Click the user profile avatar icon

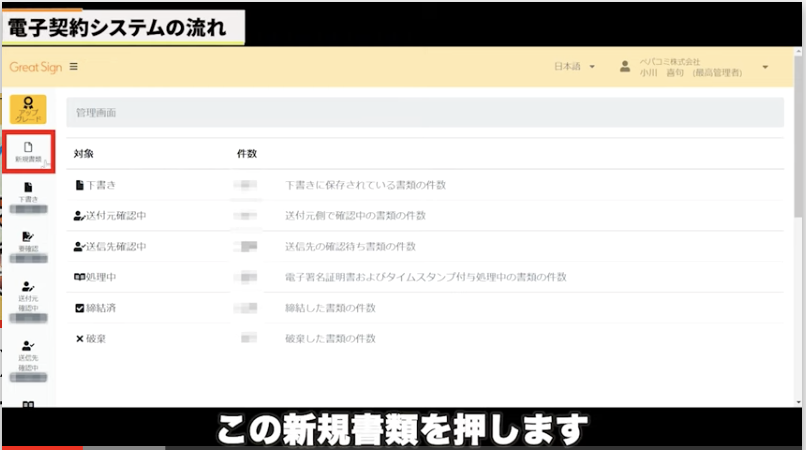(625, 67)
